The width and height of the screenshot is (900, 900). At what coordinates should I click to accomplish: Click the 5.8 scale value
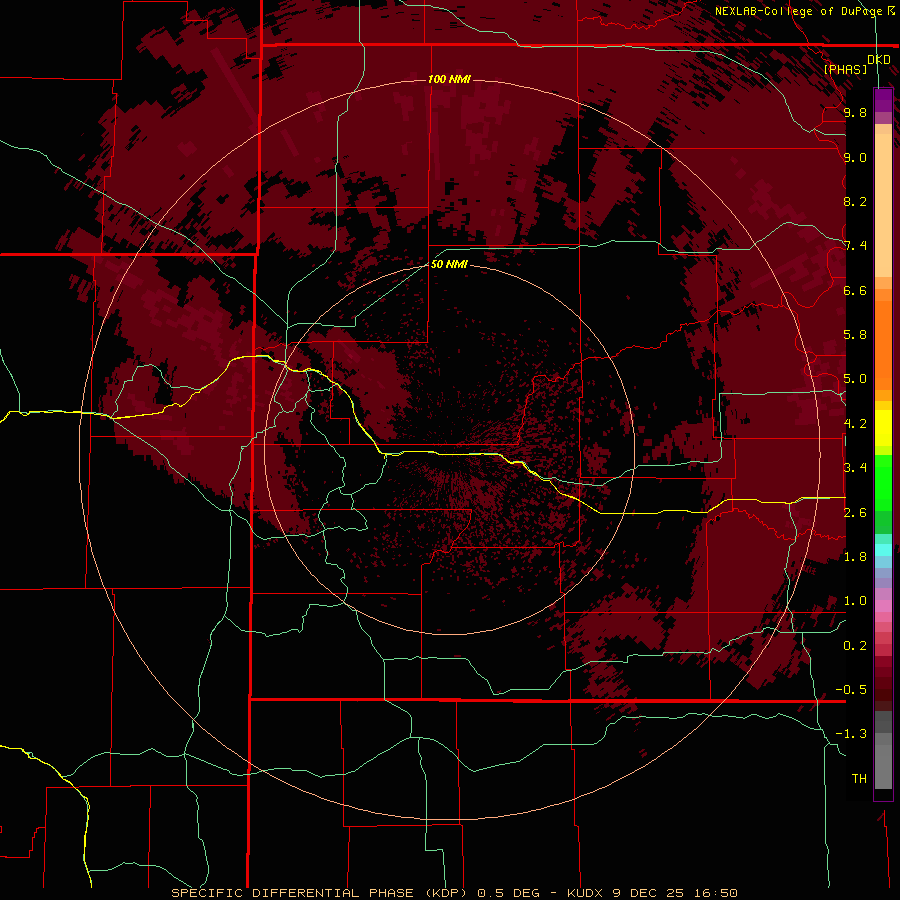point(855,335)
